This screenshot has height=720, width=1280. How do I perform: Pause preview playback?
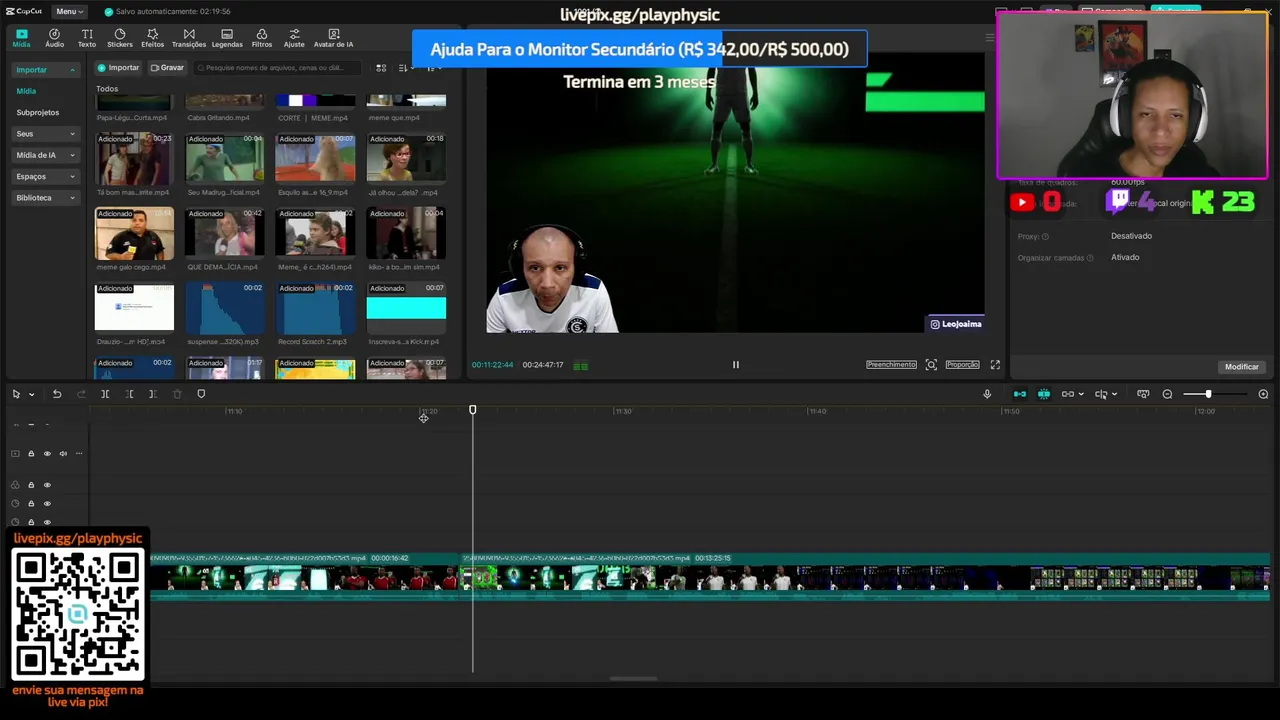click(x=735, y=365)
